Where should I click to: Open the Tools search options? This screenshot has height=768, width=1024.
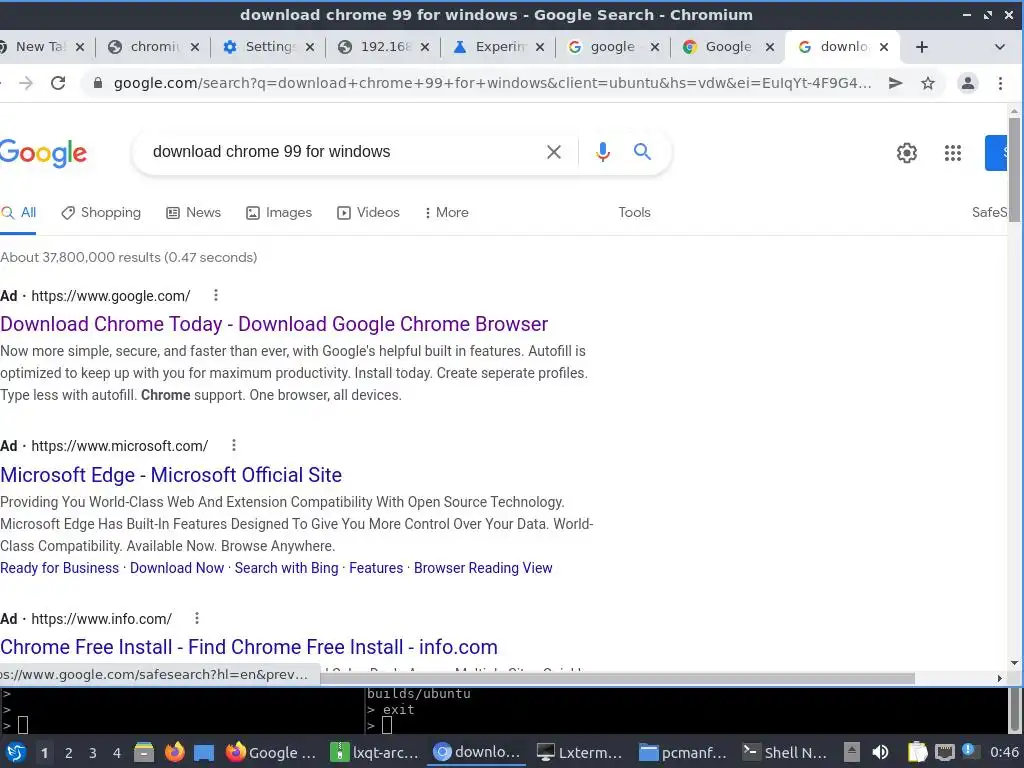click(x=634, y=212)
